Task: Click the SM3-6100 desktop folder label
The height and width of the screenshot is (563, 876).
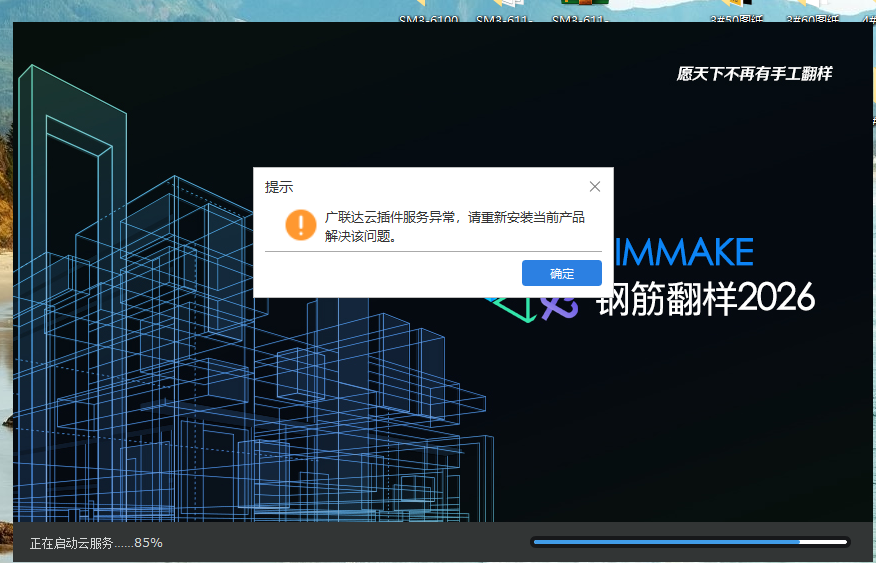Action: (429, 18)
